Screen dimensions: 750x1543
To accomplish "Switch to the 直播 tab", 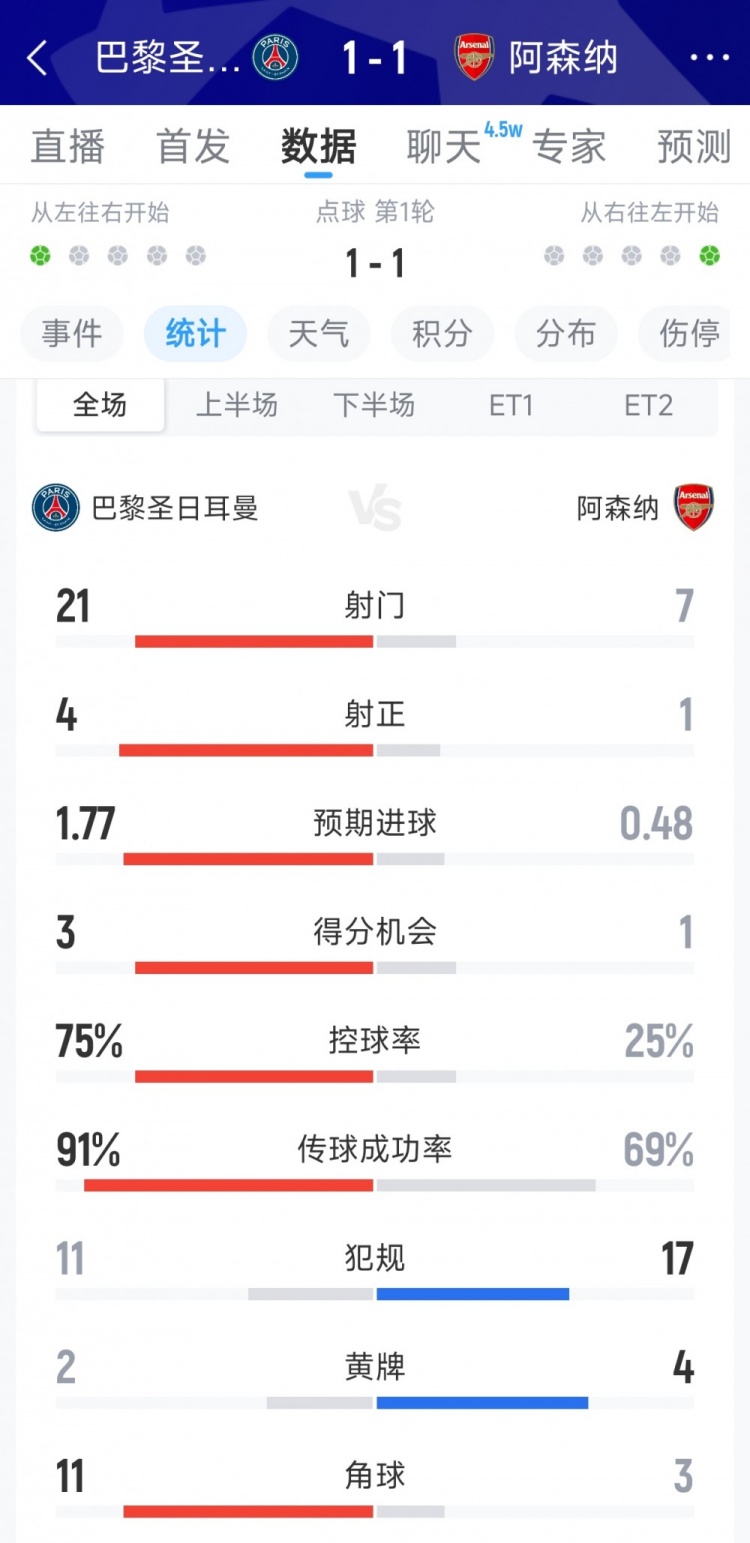I will [x=68, y=147].
